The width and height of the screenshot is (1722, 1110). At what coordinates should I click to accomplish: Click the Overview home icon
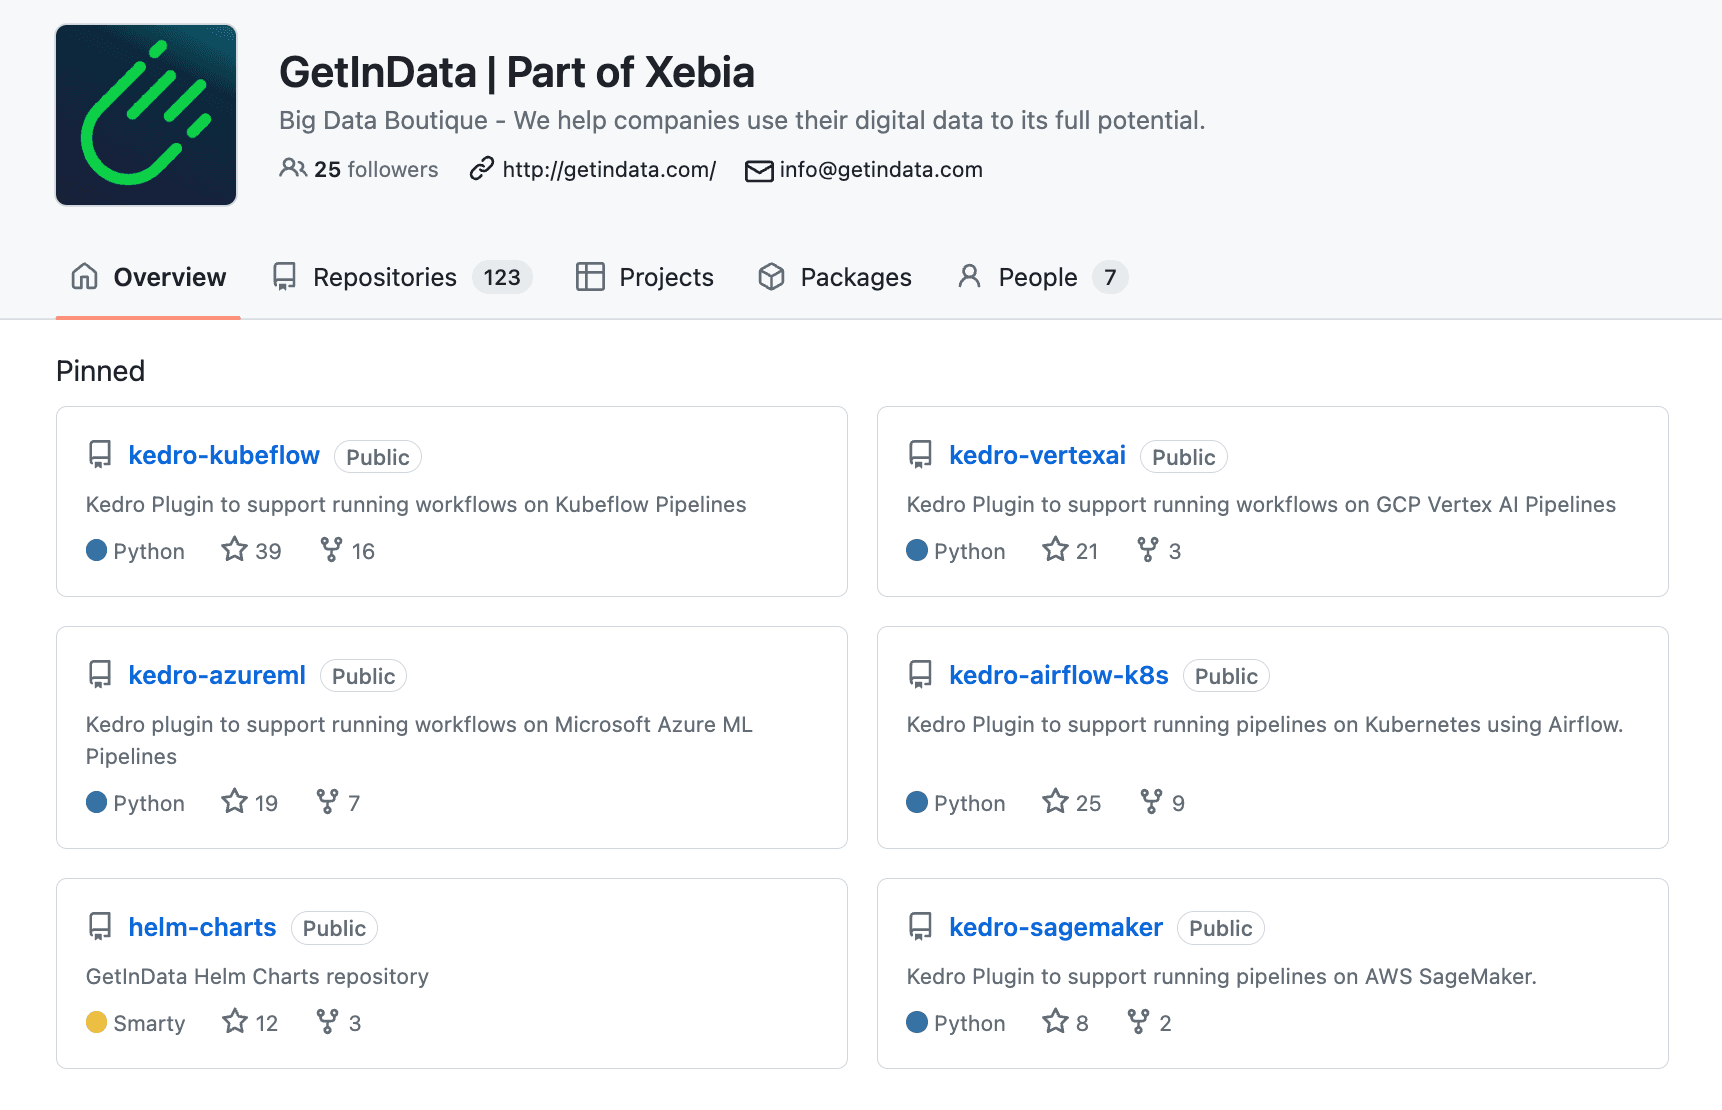[x=84, y=277]
